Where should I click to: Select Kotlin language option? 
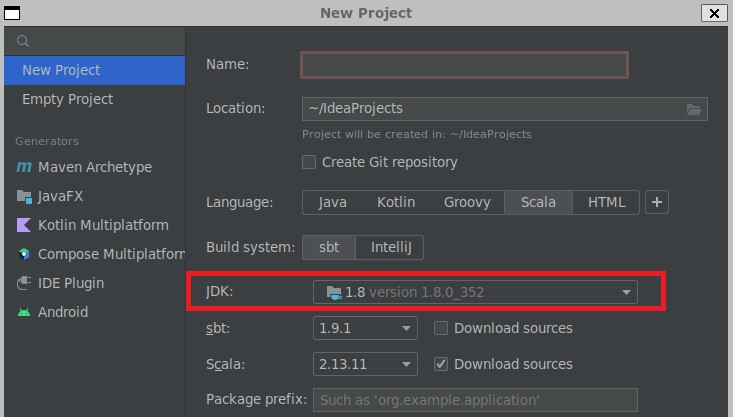pos(396,202)
